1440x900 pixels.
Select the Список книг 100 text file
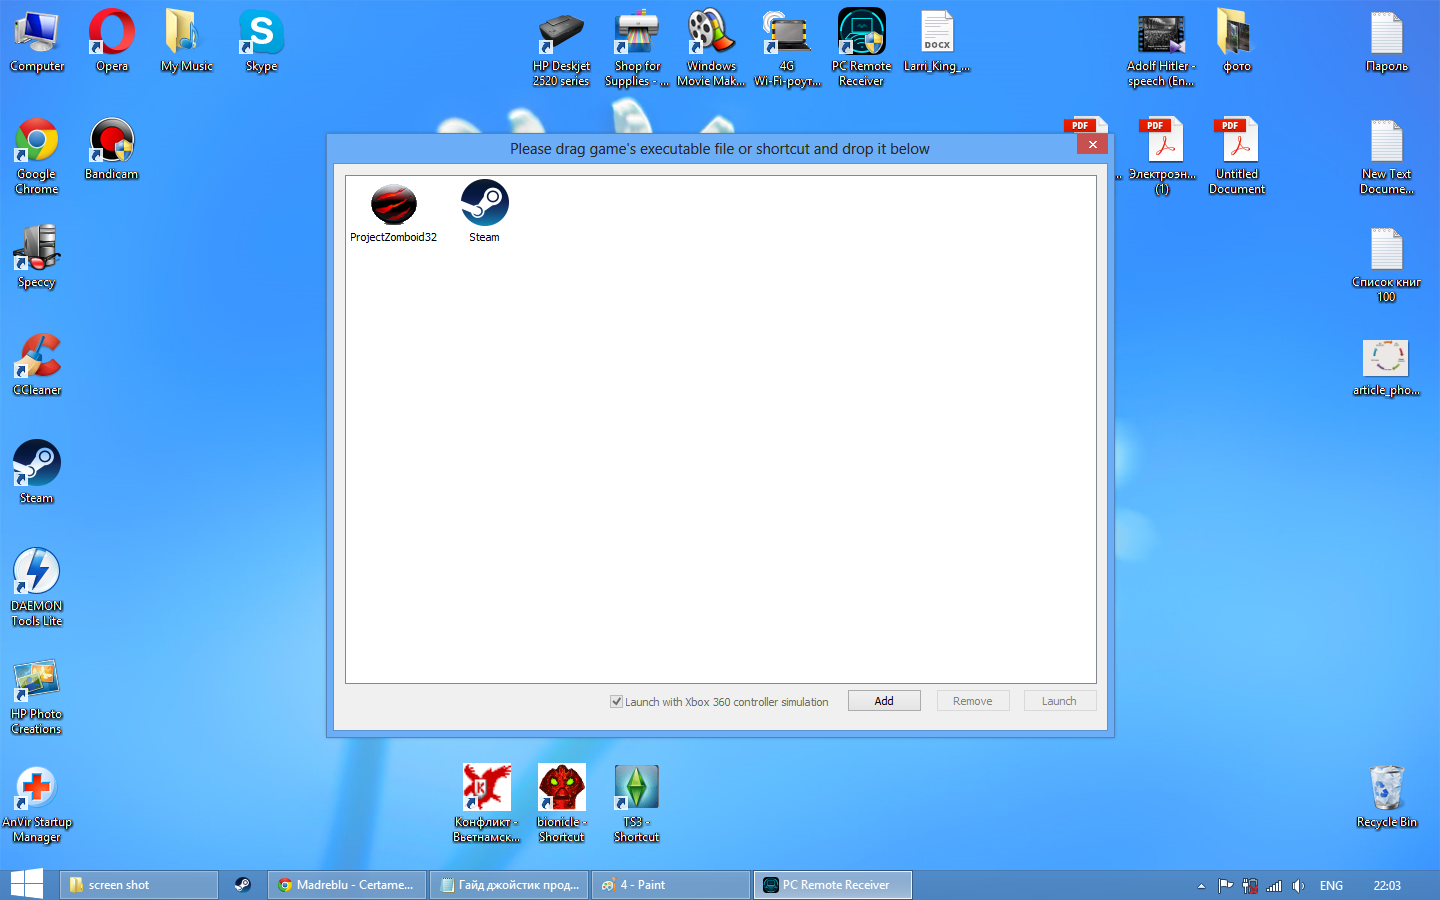point(1387,265)
